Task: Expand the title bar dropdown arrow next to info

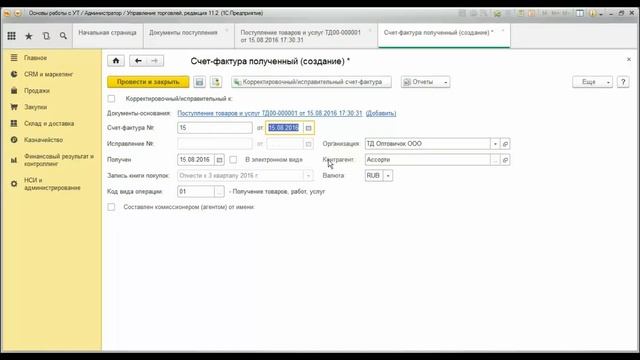Action: (601, 14)
